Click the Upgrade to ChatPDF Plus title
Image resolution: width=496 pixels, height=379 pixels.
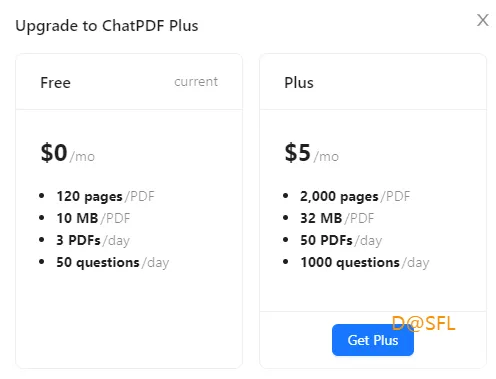pyautogui.click(x=107, y=26)
